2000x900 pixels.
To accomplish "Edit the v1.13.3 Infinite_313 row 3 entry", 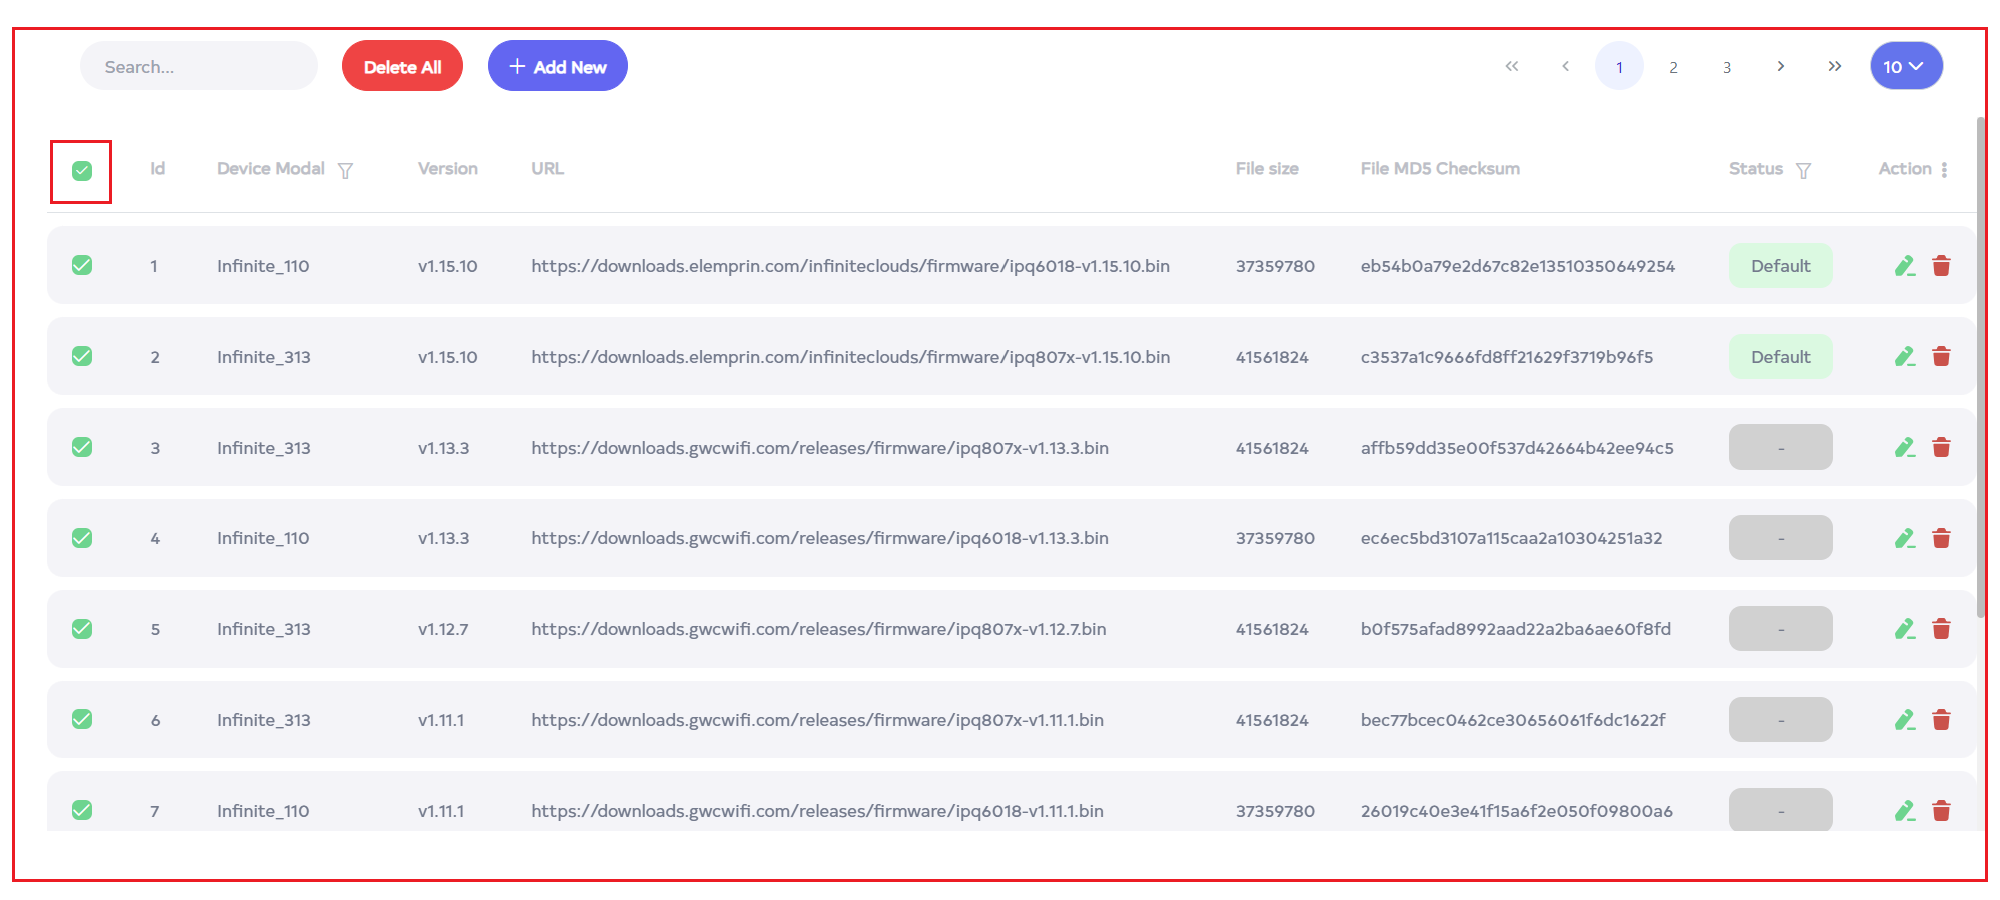I will click(x=1904, y=448).
